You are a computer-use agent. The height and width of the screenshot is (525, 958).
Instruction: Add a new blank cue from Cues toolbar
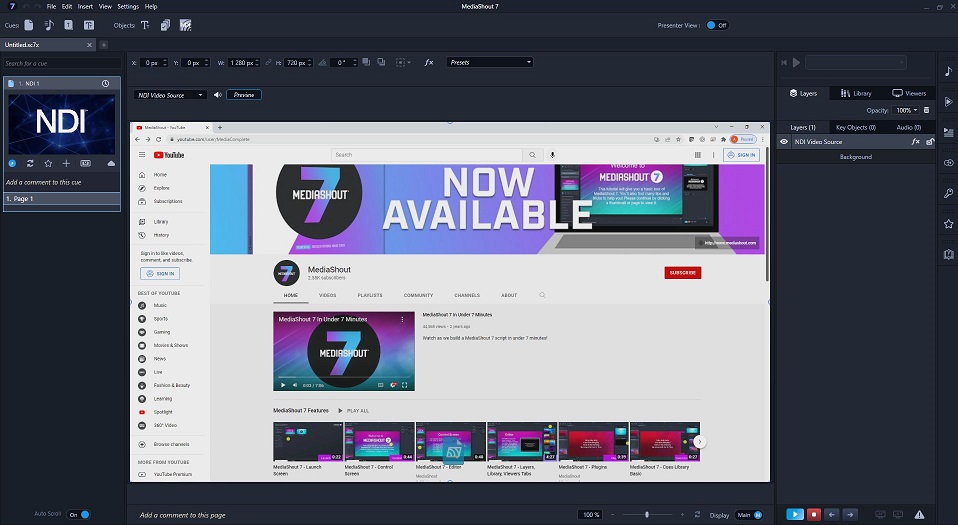tap(29, 25)
